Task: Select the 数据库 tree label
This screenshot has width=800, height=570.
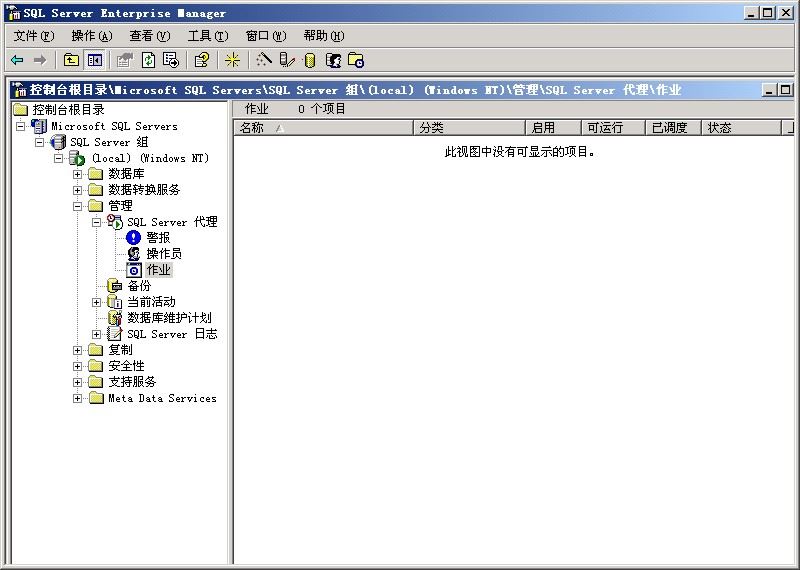Action: (127, 174)
